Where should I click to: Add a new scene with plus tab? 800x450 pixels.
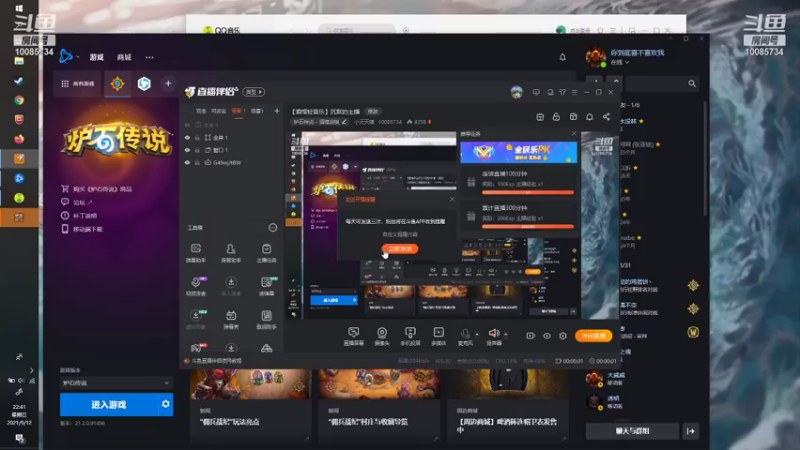click(x=277, y=111)
